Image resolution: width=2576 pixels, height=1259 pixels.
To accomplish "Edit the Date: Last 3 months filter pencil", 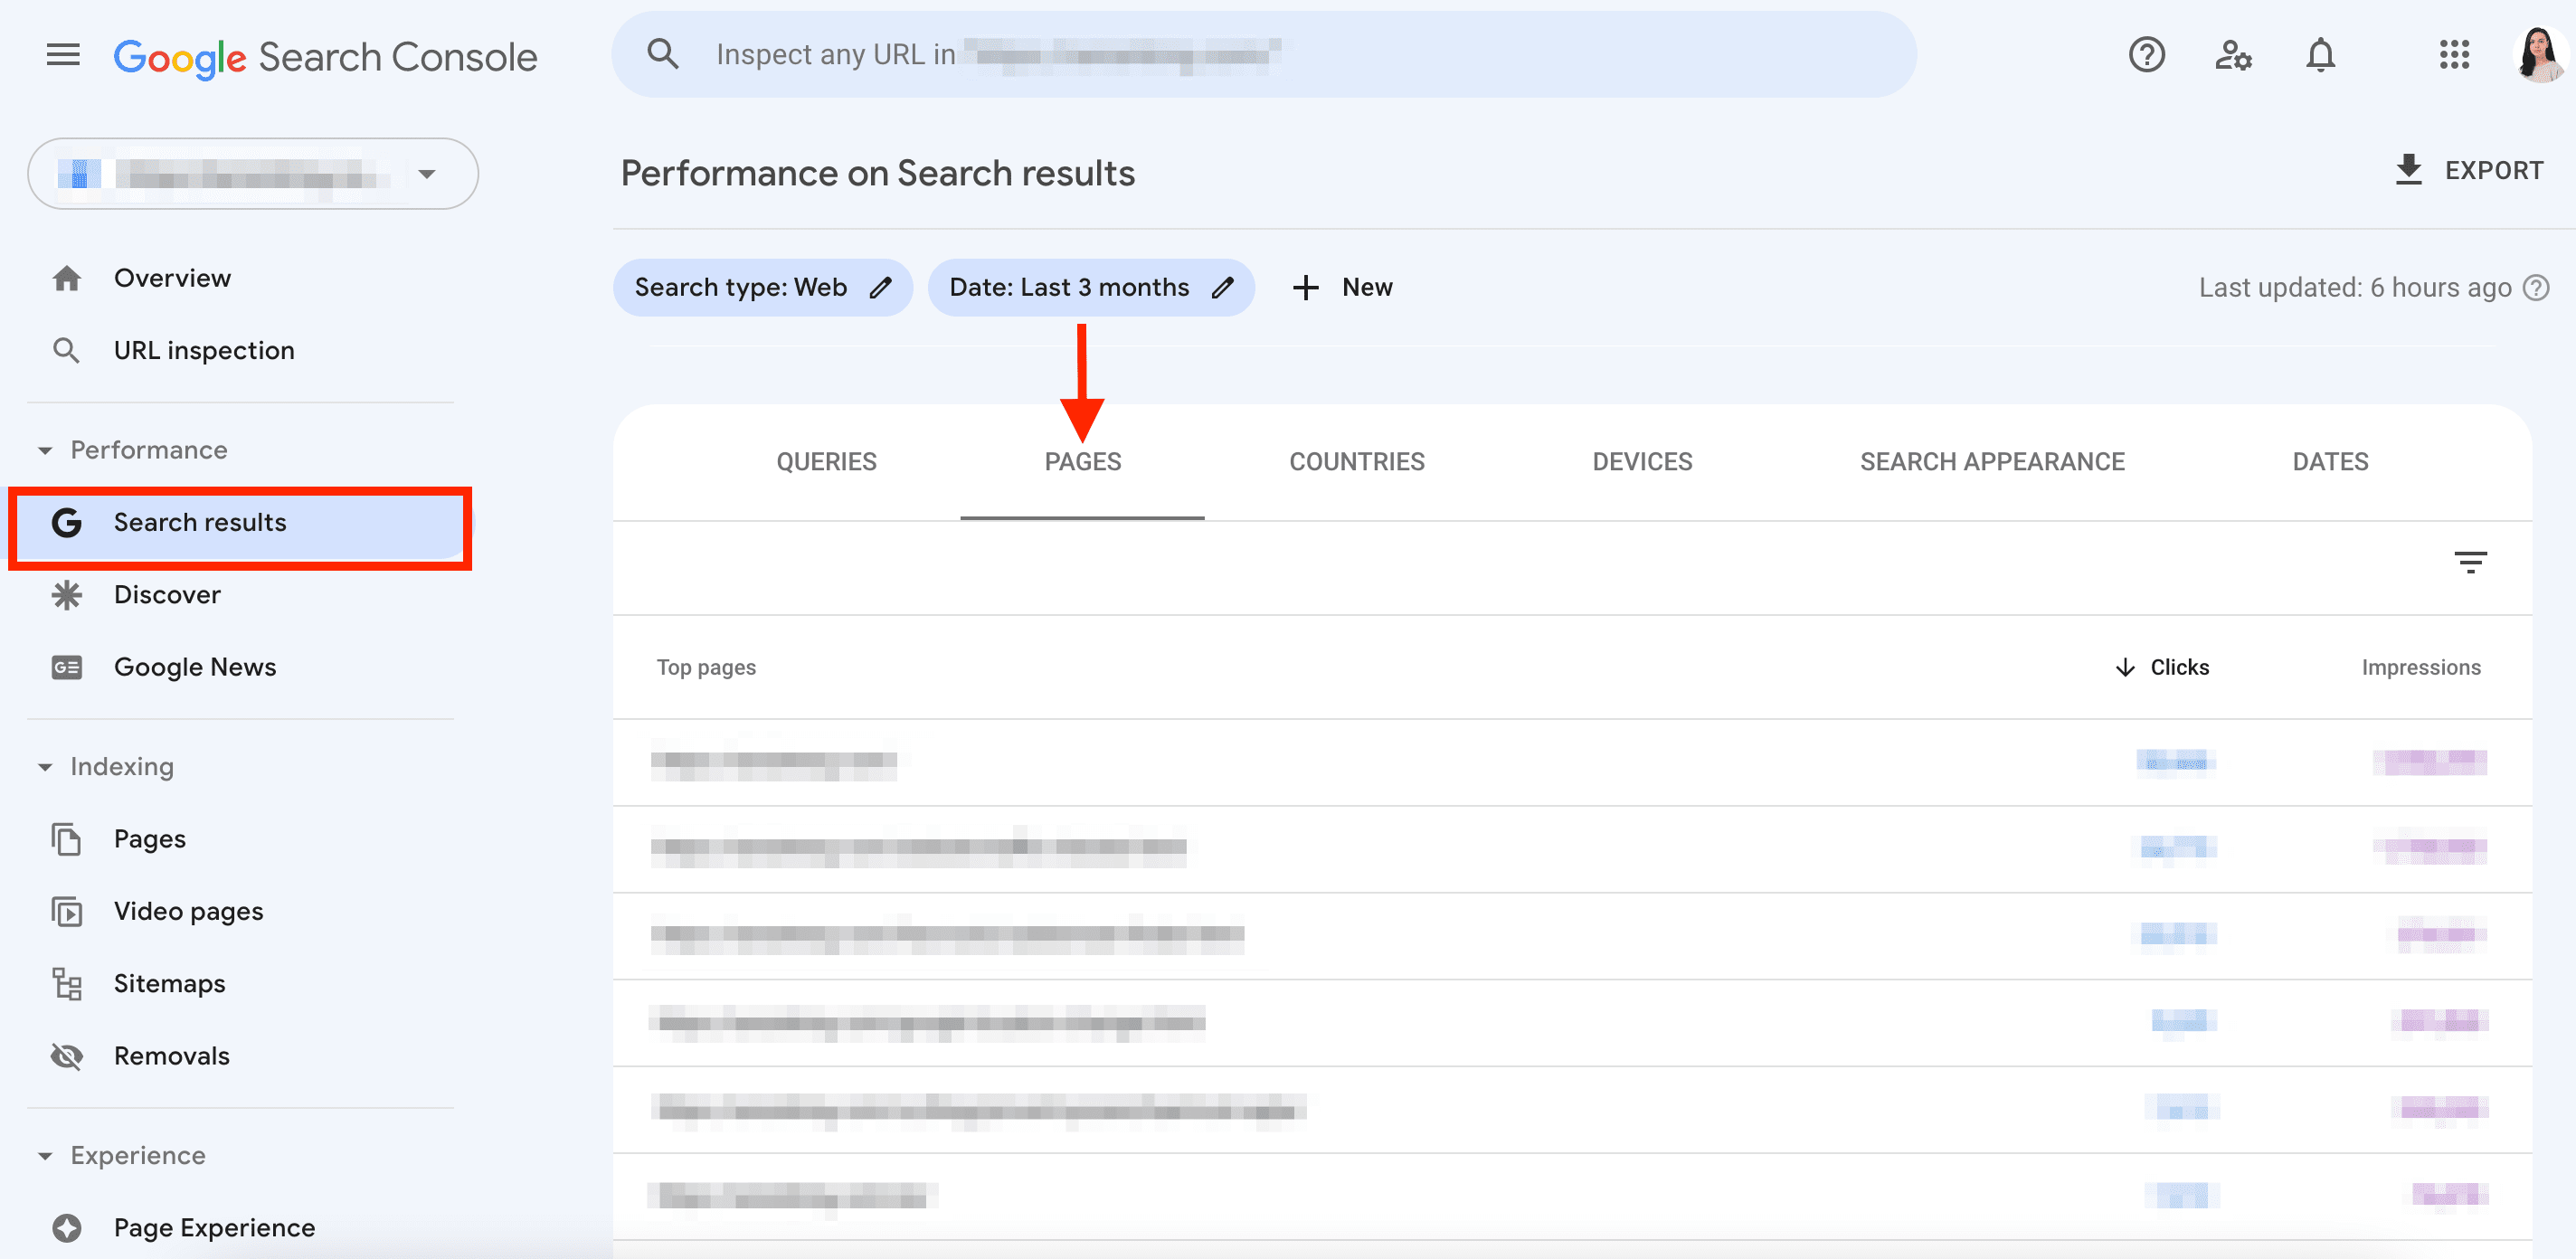I will pyautogui.click(x=1224, y=287).
